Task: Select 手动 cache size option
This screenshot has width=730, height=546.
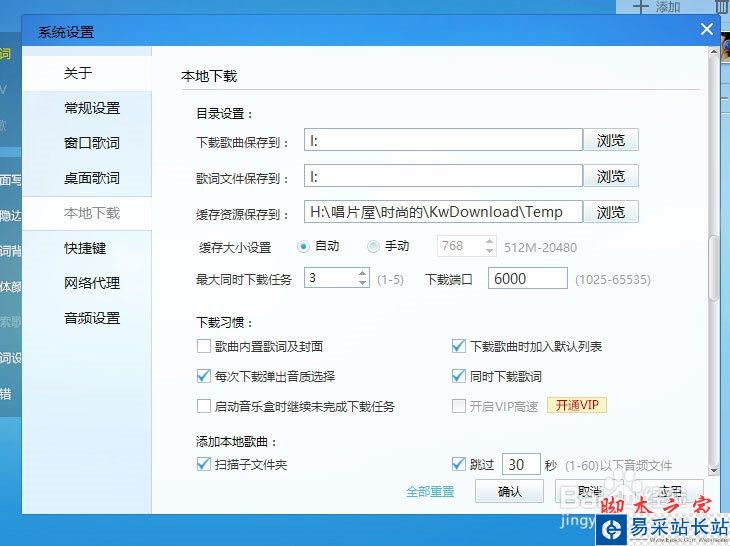Action: [x=373, y=246]
